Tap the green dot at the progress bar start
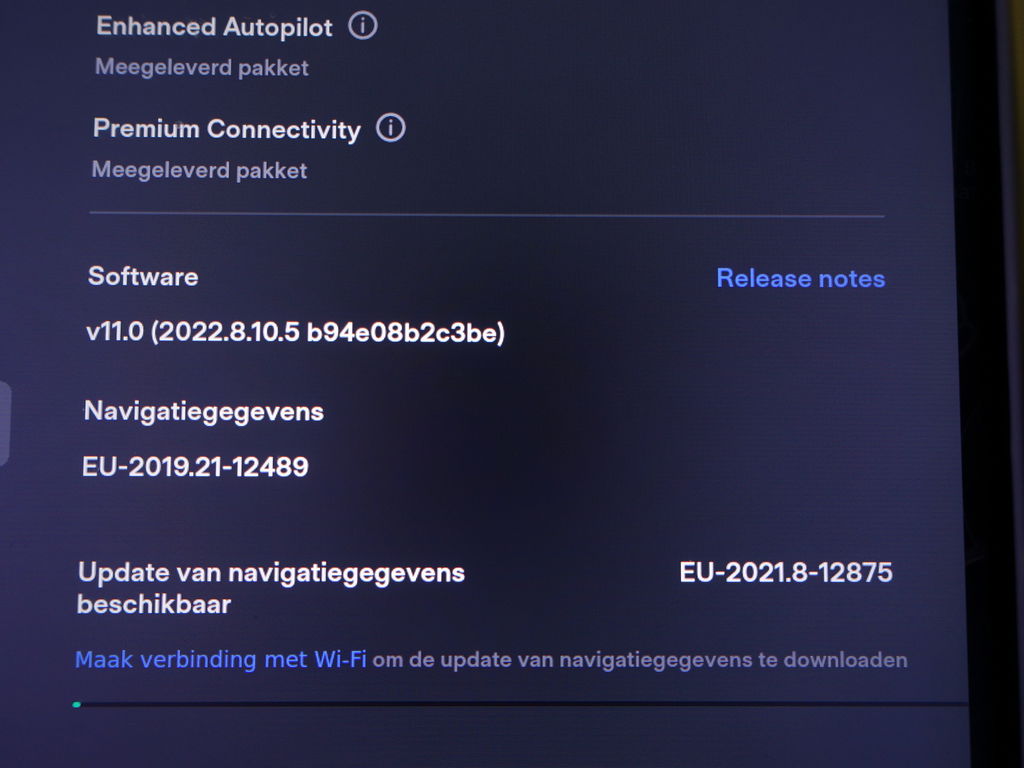The image size is (1024, 768). tap(77, 705)
